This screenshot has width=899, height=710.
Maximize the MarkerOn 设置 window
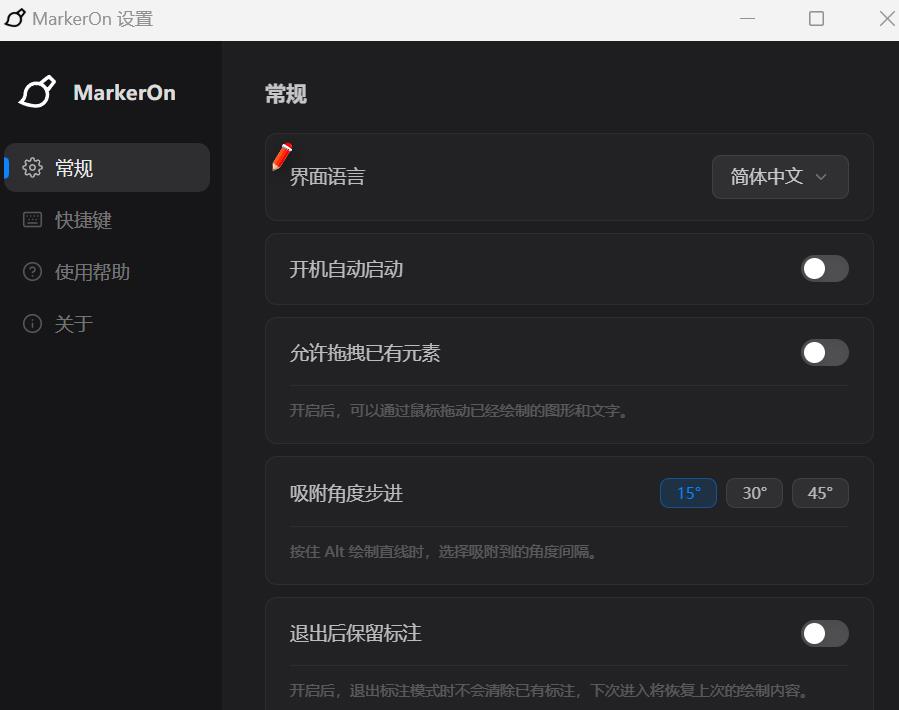(816, 18)
